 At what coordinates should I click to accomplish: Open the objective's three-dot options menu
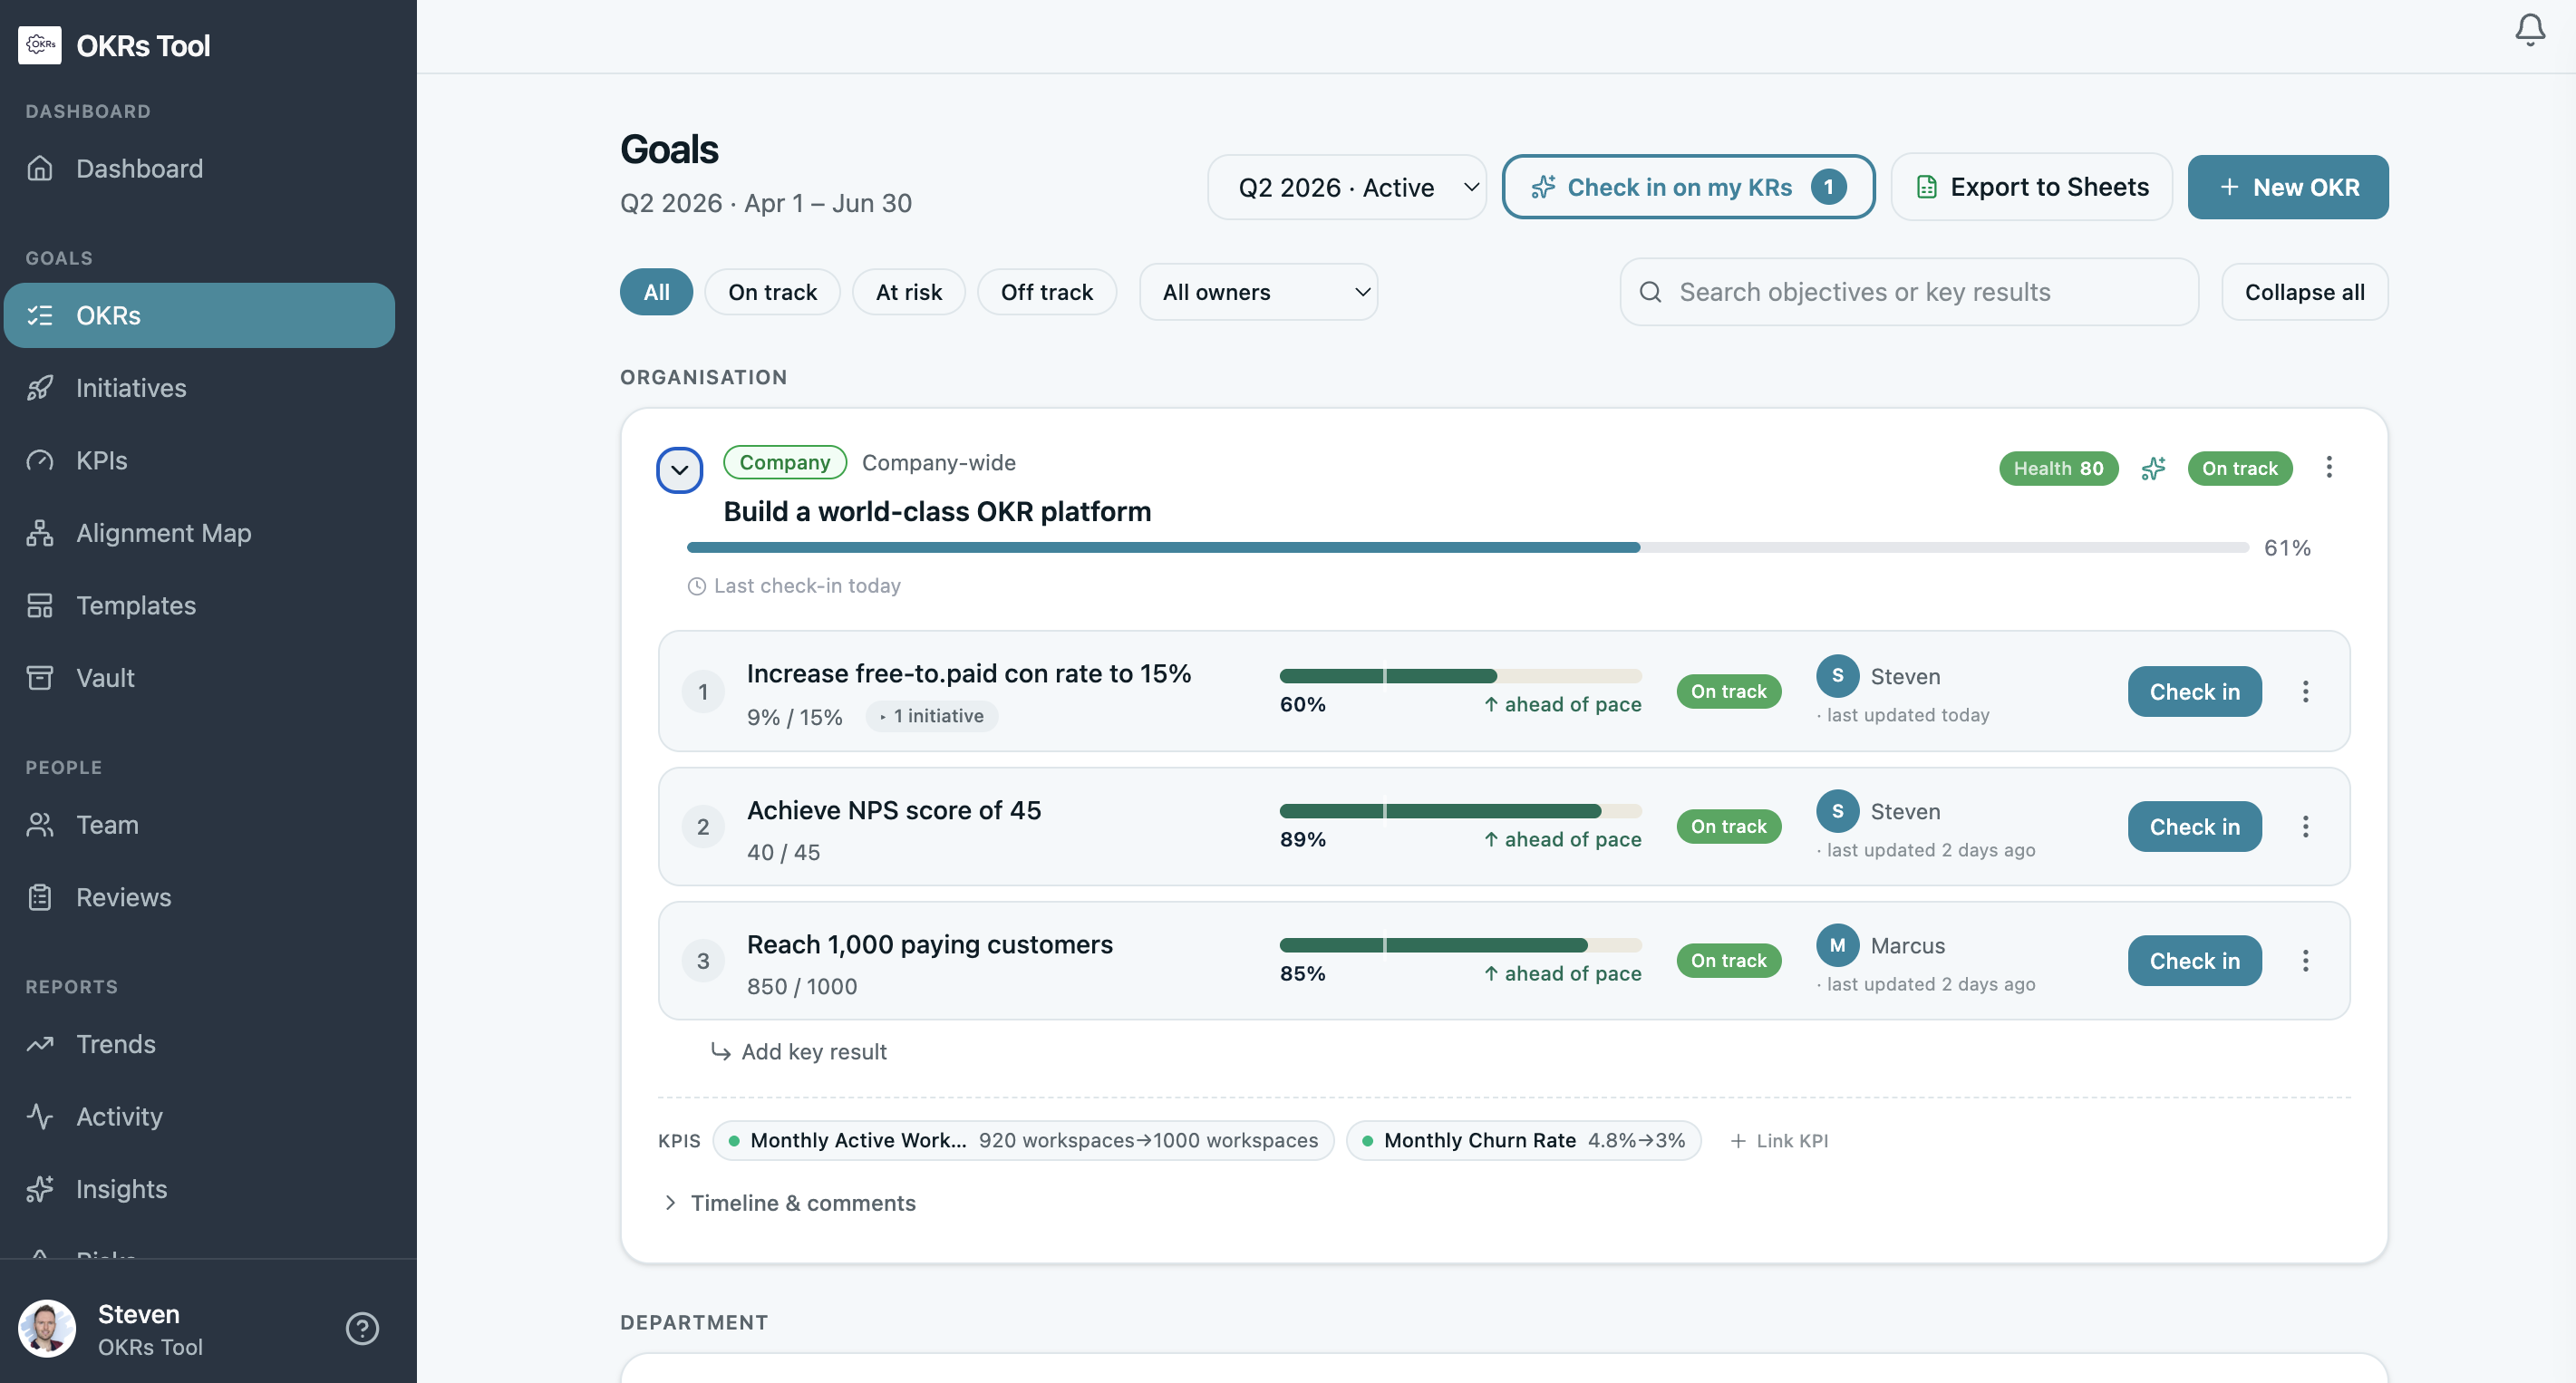2328,468
